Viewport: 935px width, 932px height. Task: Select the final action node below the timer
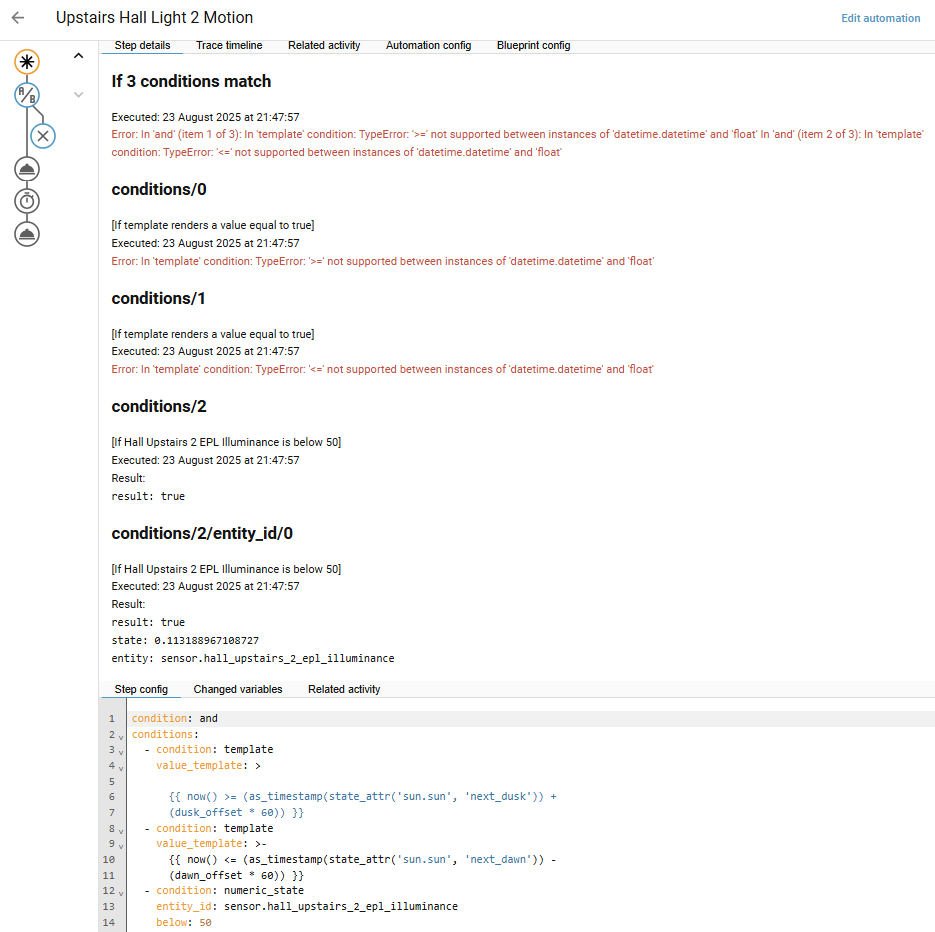pos(27,234)
